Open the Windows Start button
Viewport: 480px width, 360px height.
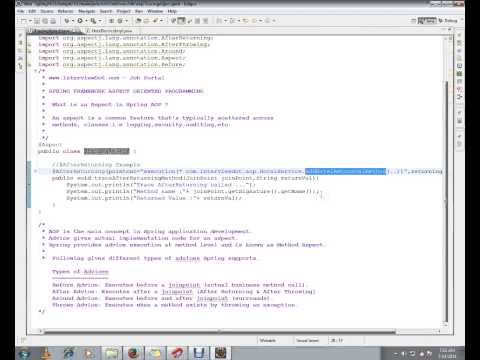(x=25, y=353)
